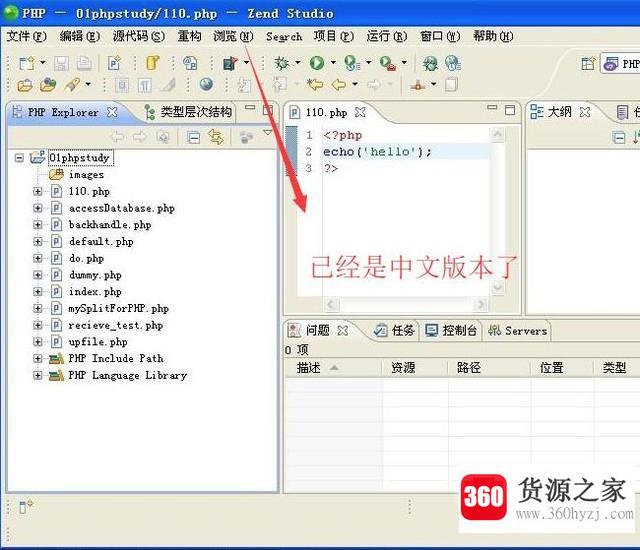Click the web browser globe icon
This screenshot has width=640, height=550.
(x=206, y=84)
